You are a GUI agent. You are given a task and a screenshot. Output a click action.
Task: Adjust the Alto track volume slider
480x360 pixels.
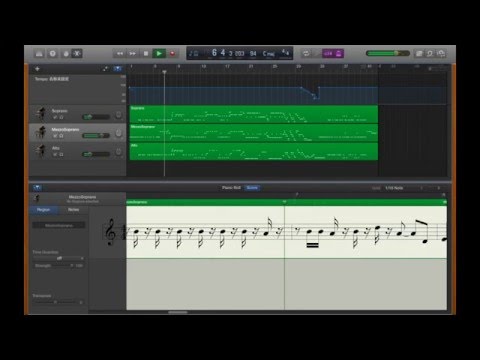pyautogui.click(x=96, y=154)
